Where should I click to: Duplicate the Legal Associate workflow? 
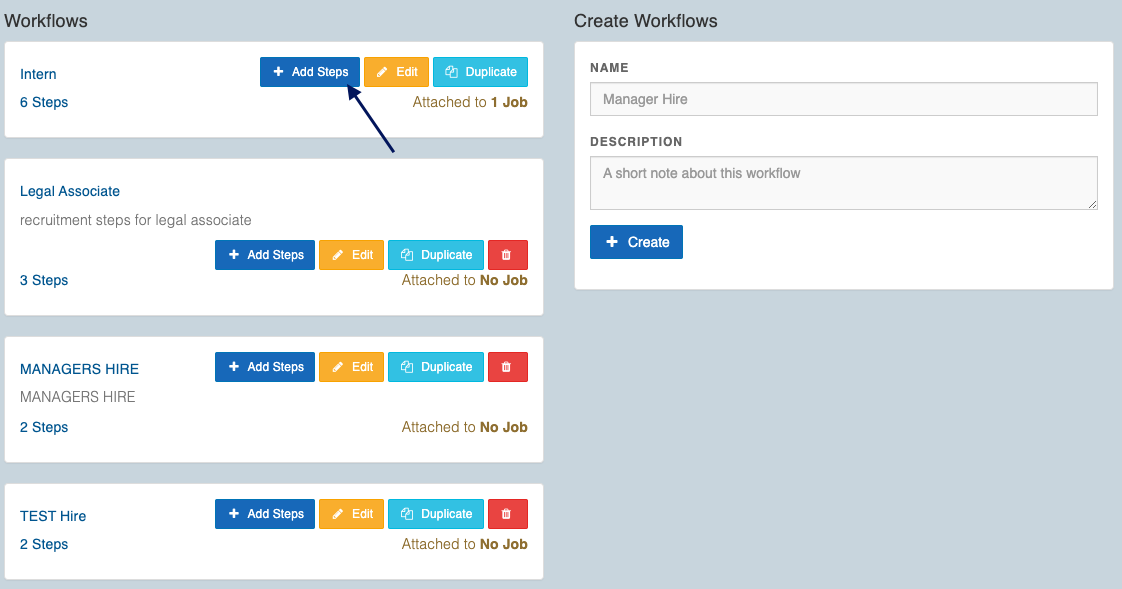click(436, 255)
